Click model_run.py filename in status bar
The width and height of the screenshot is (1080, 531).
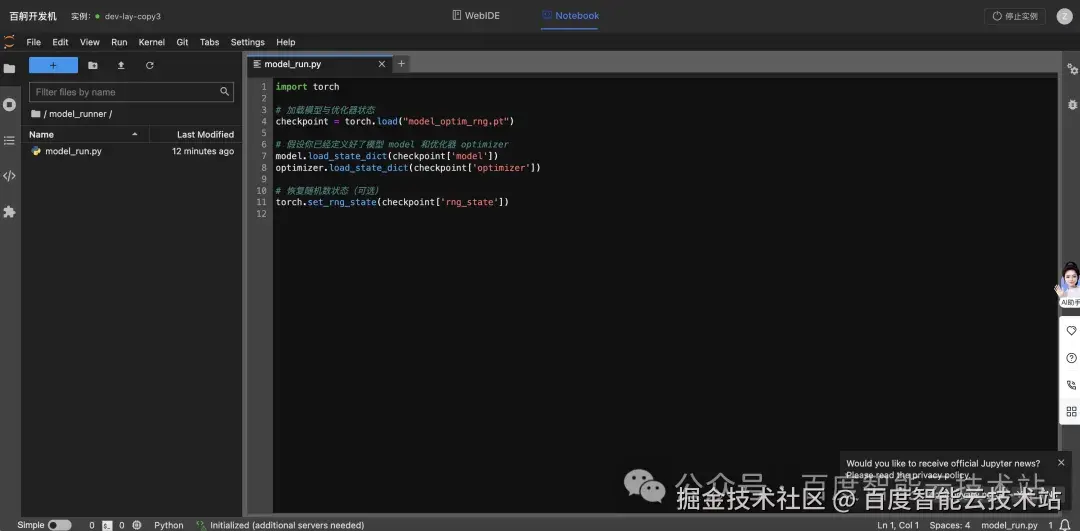[x=1009, y=525]
